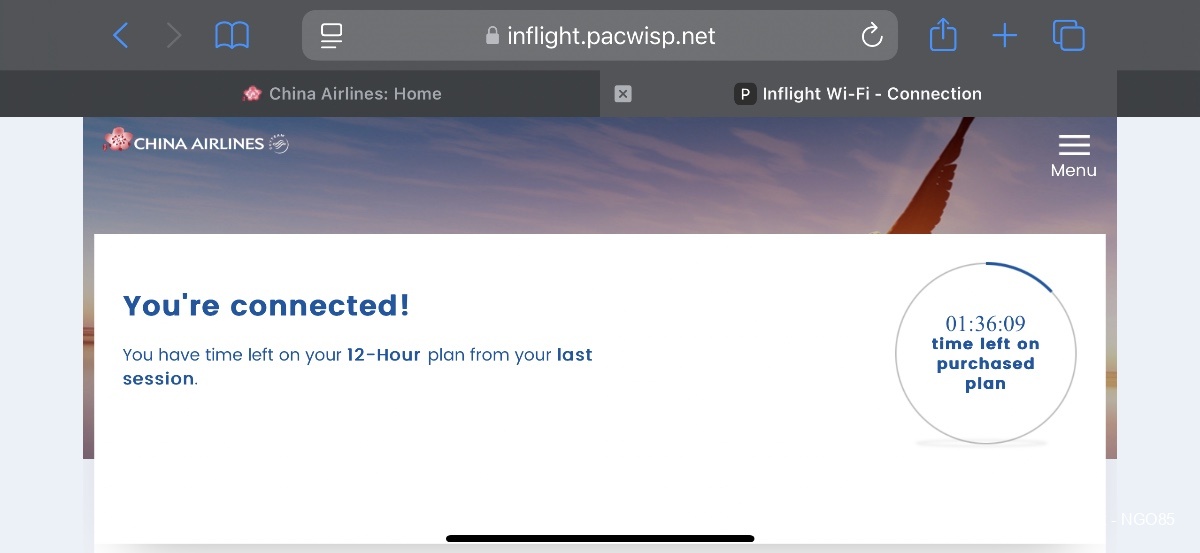Open the share sheet icon
Viewport: 1200px width, 553px height.
943,36
